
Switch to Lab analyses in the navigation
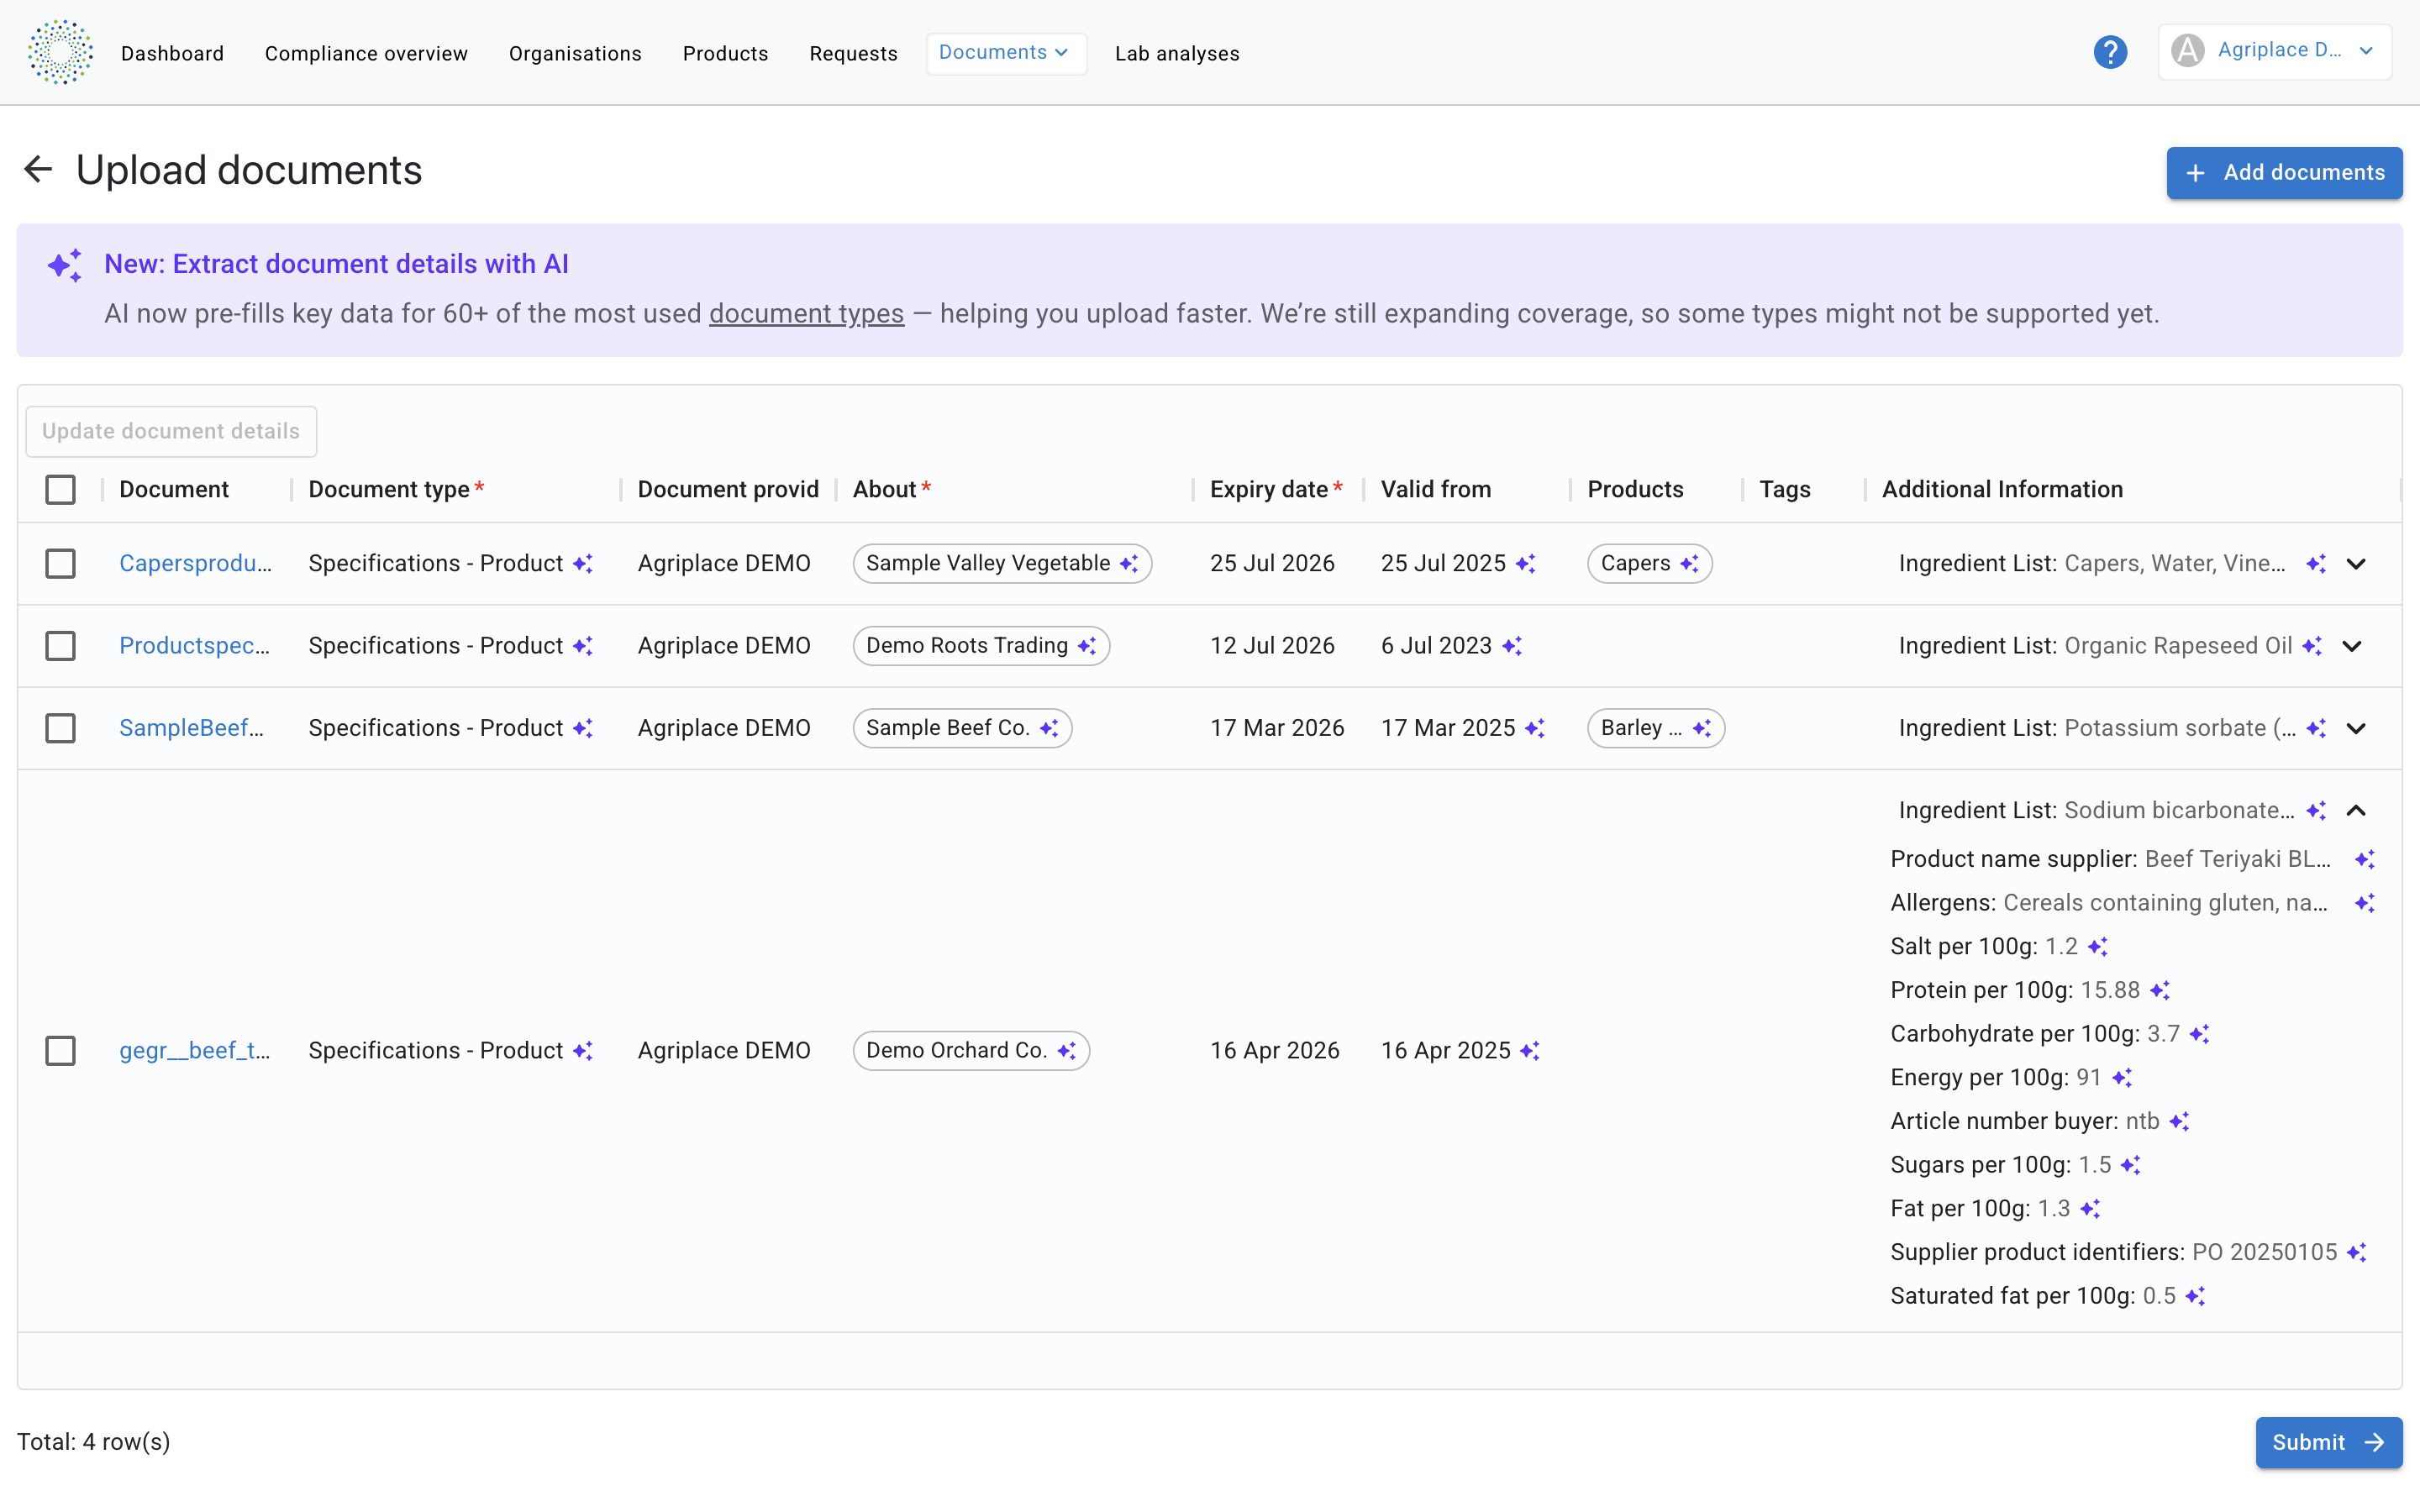tap(1177, 53)
